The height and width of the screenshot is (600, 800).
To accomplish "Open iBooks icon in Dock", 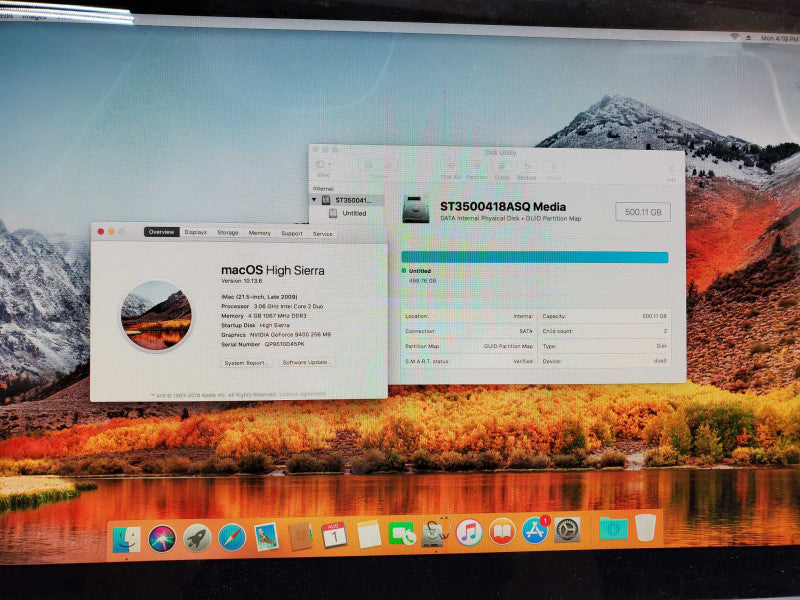I will click(502, 532).
